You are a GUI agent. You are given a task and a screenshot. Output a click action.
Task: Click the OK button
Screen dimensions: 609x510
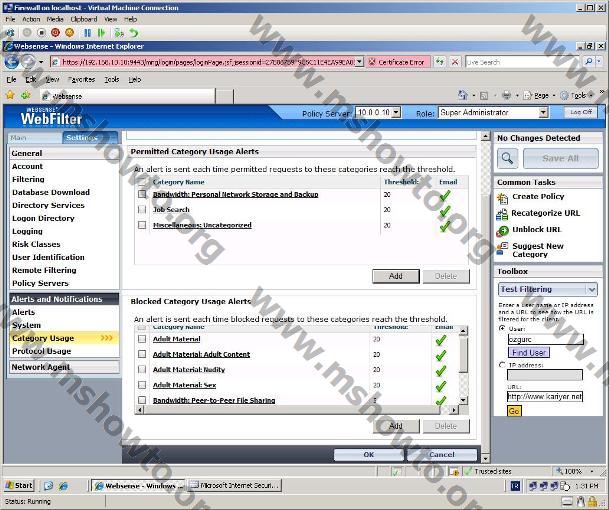coord(369,454)
